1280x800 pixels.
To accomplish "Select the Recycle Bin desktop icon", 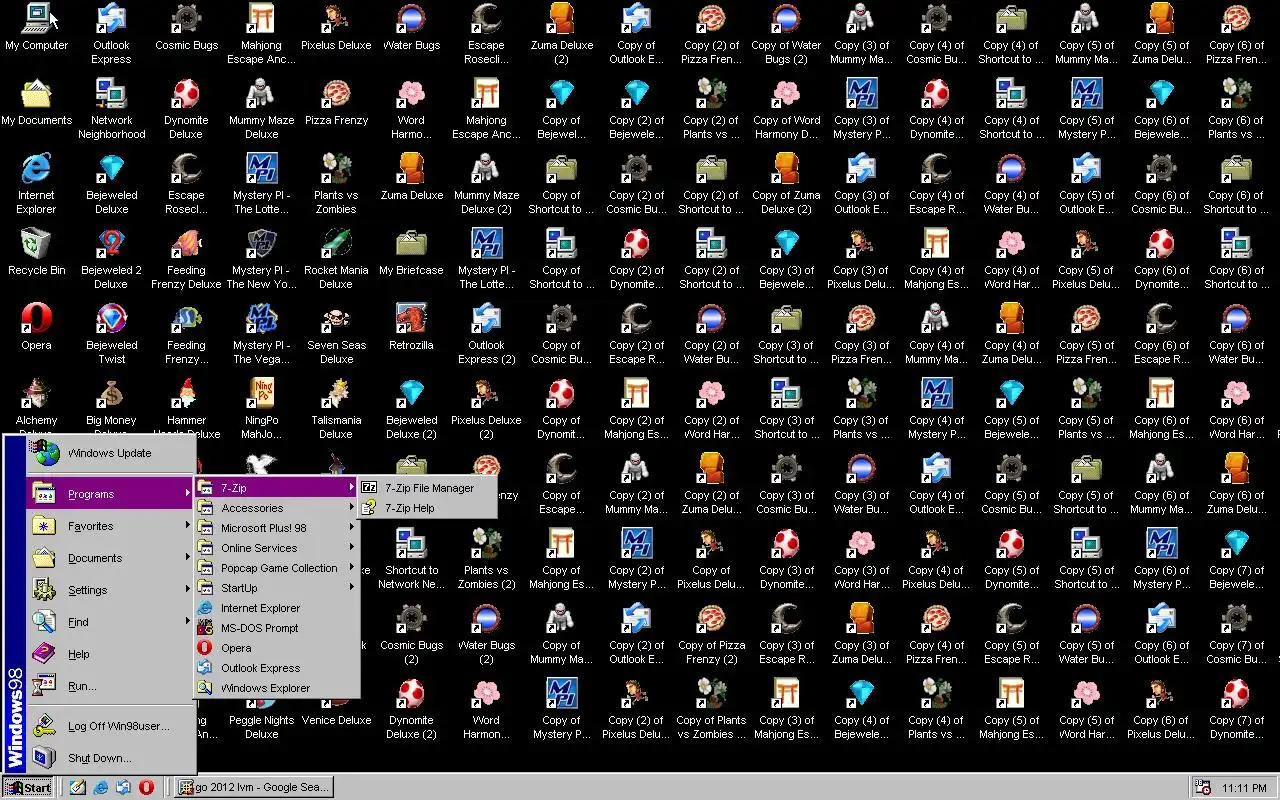I will (x=36, y=252).
